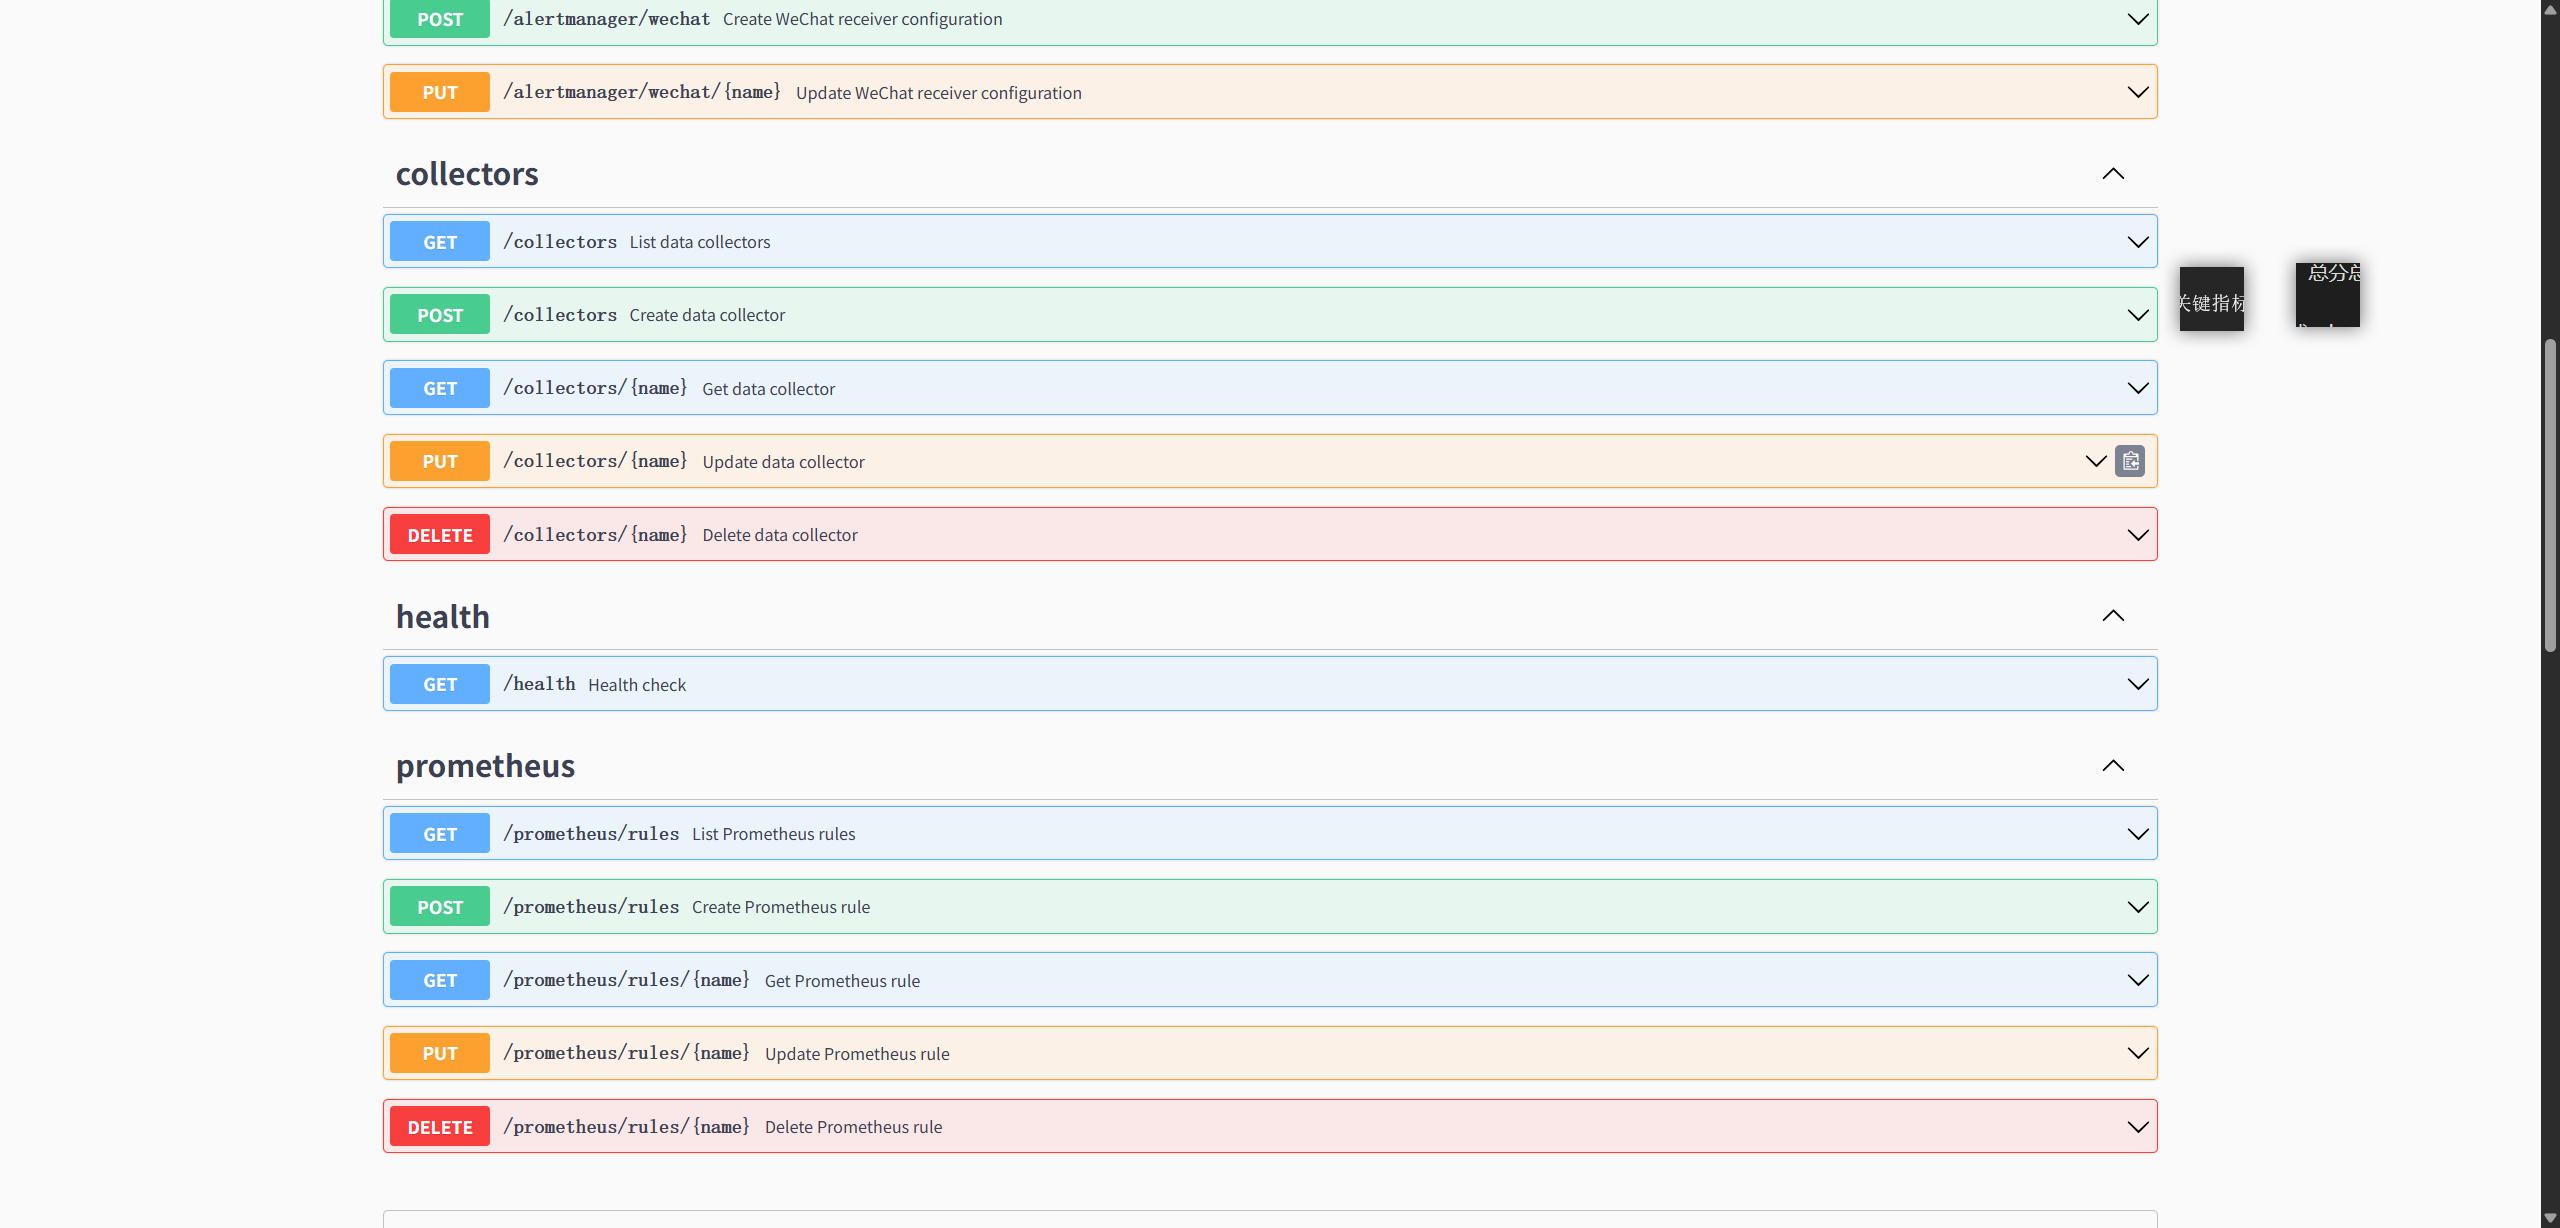Click the /health path link
Image resolution: width=2560 pixels, height=1228 pixels.
(x=539, y=684)
